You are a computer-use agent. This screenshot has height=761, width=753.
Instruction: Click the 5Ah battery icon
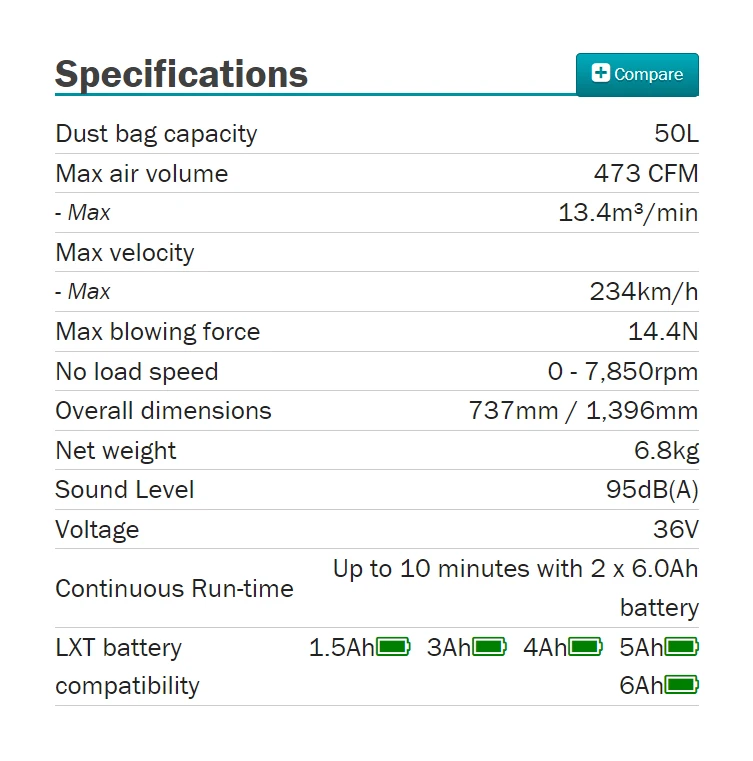point(682,647)
